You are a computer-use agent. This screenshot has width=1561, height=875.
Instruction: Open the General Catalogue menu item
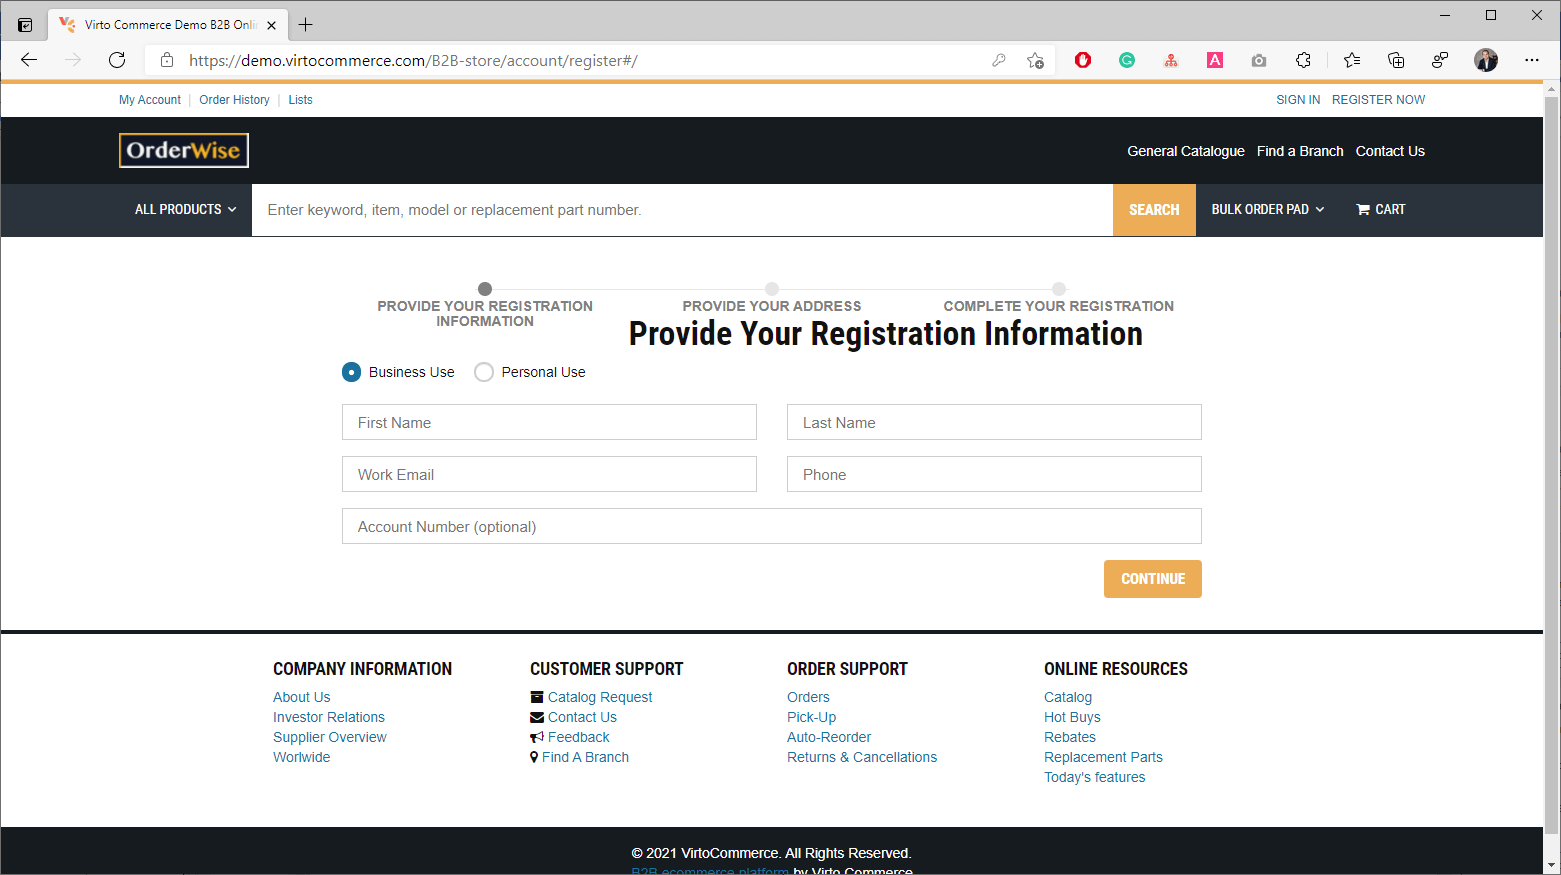point(1185,151)
